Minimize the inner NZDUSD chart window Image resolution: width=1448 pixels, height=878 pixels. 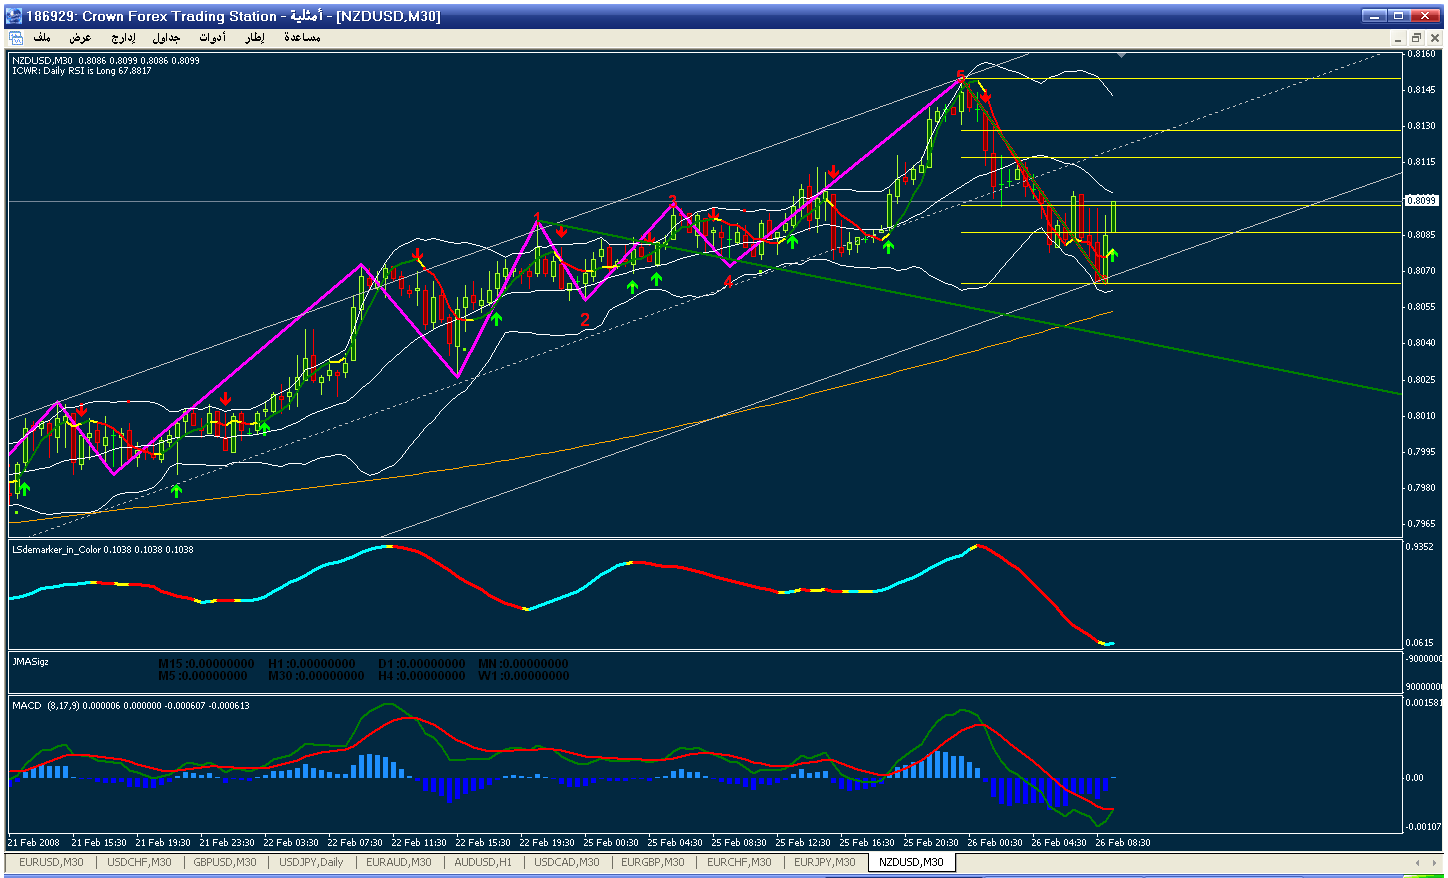click(x=1398, y=38)
